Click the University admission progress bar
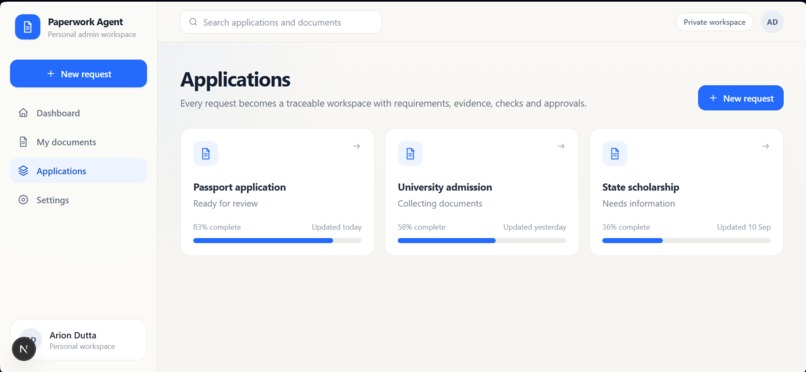The width and height of the screenshot is (806, 372). pos(482,240)
